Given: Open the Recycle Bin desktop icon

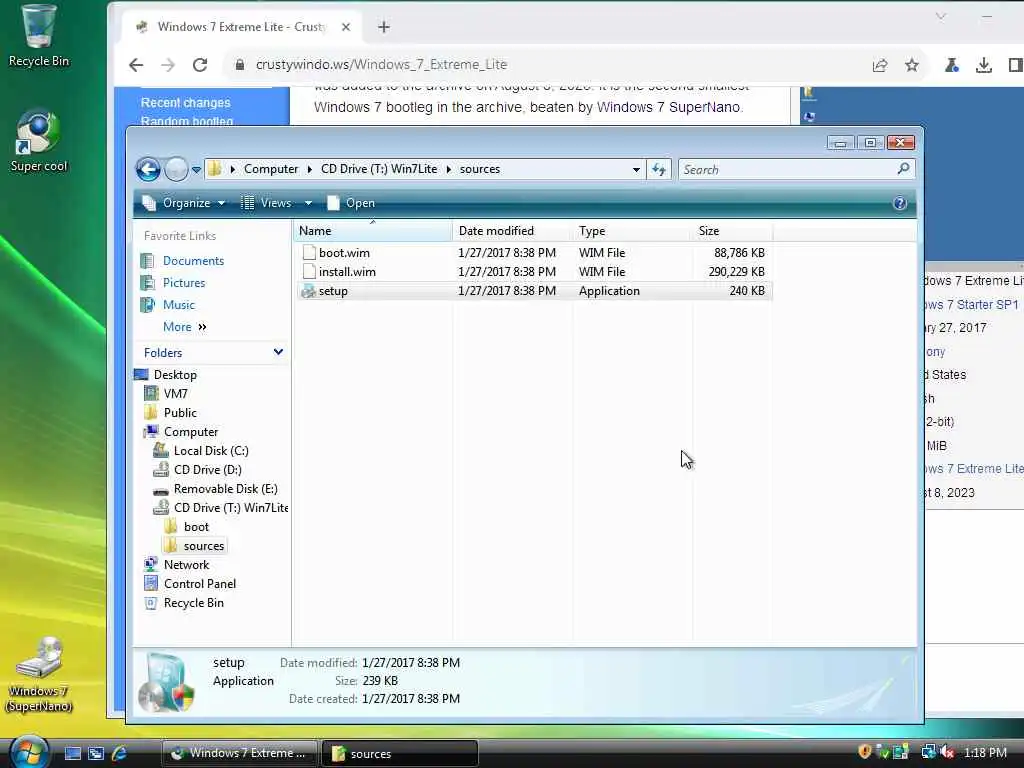Looking at the screenshot, I should pyautogui.click(x=39, y=37).
